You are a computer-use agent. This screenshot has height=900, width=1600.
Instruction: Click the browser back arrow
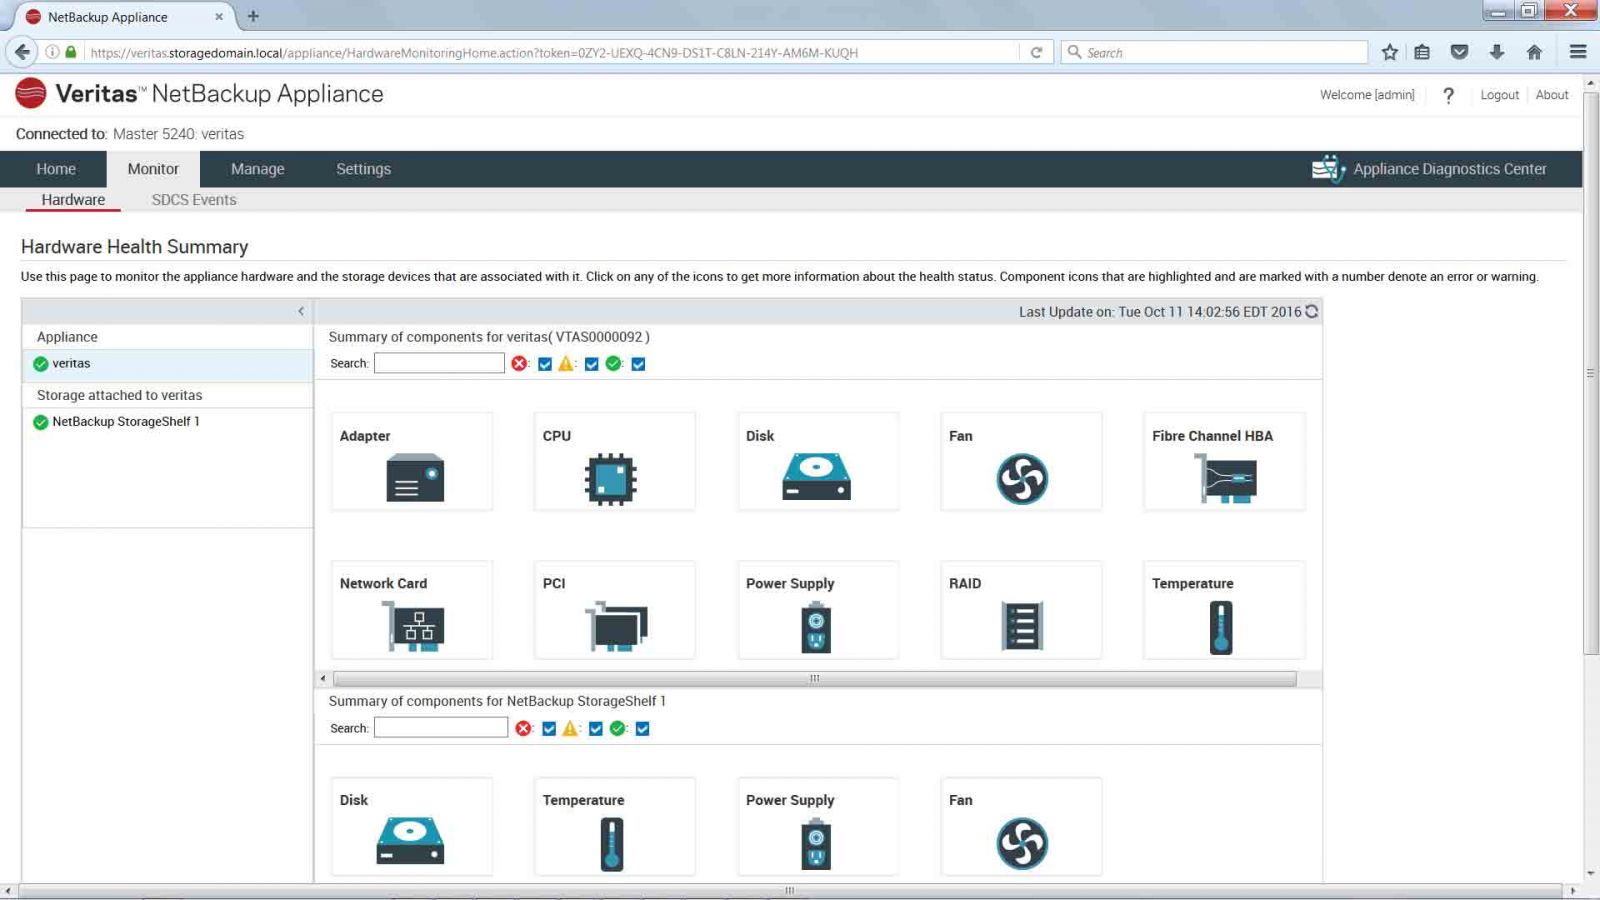22,52
